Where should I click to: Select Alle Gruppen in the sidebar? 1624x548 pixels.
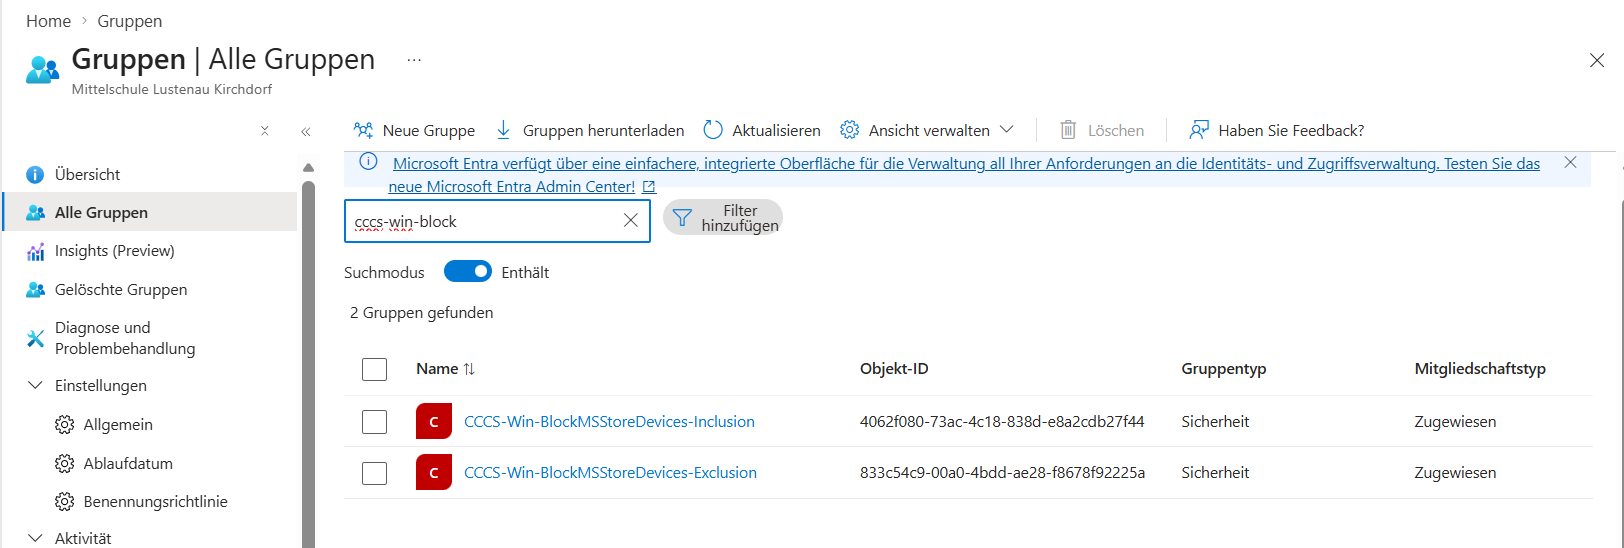click(x=150, y=213)
